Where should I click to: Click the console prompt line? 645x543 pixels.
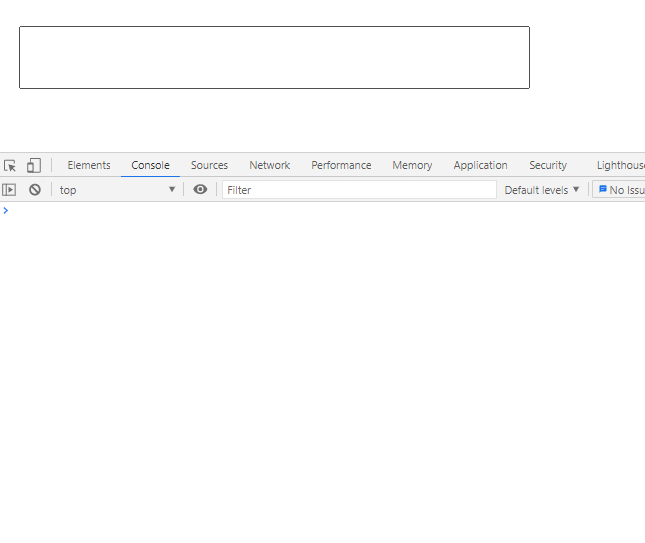pos(322,211)
